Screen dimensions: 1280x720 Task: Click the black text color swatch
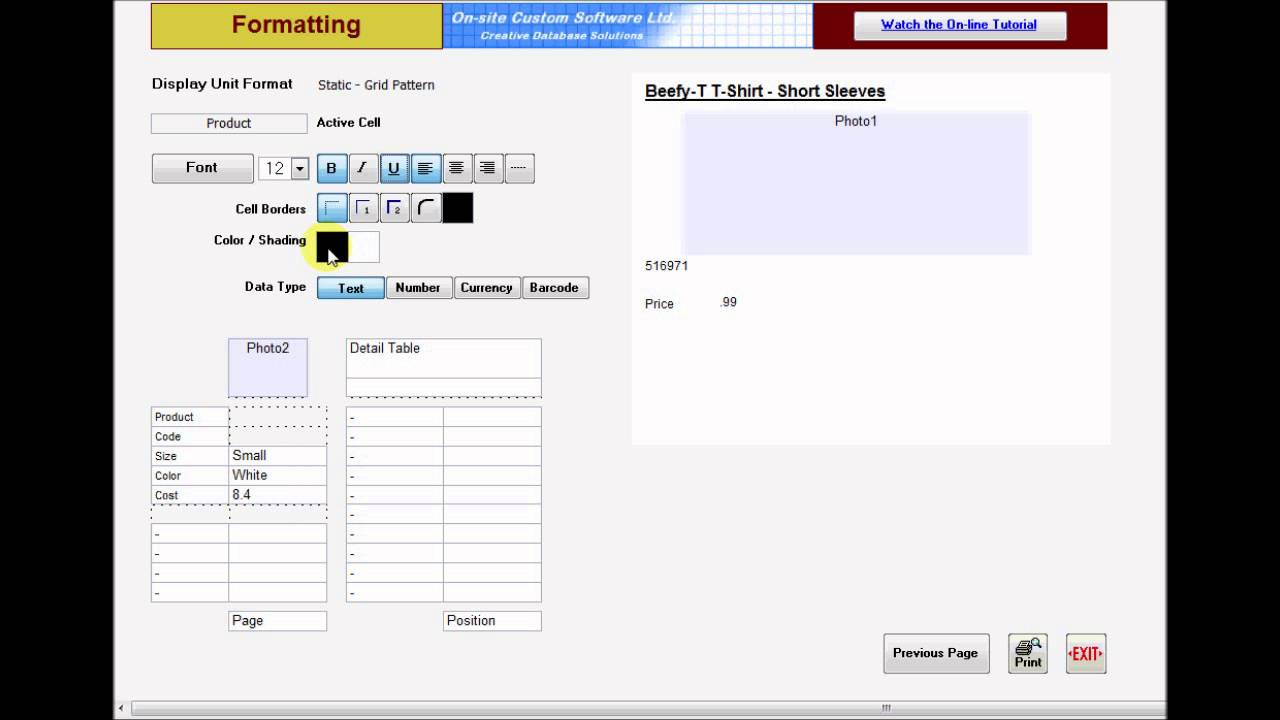pos(332,247)
